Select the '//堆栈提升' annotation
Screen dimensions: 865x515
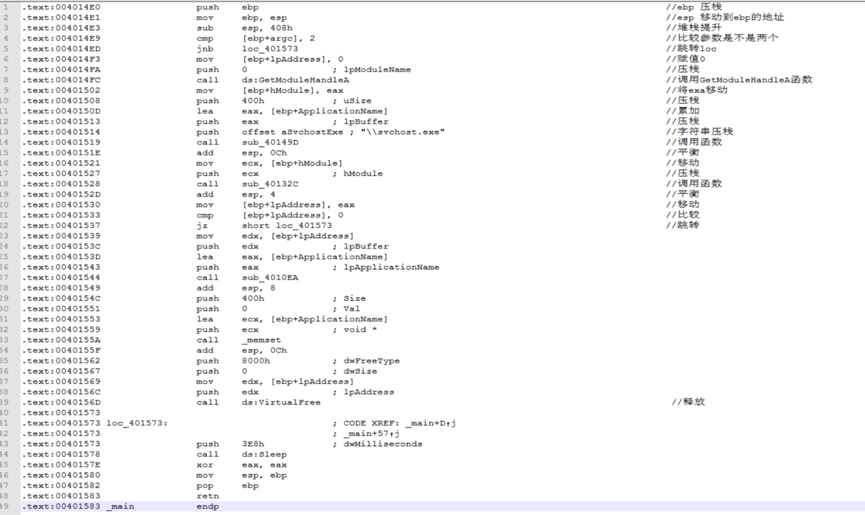coord(693,28)
